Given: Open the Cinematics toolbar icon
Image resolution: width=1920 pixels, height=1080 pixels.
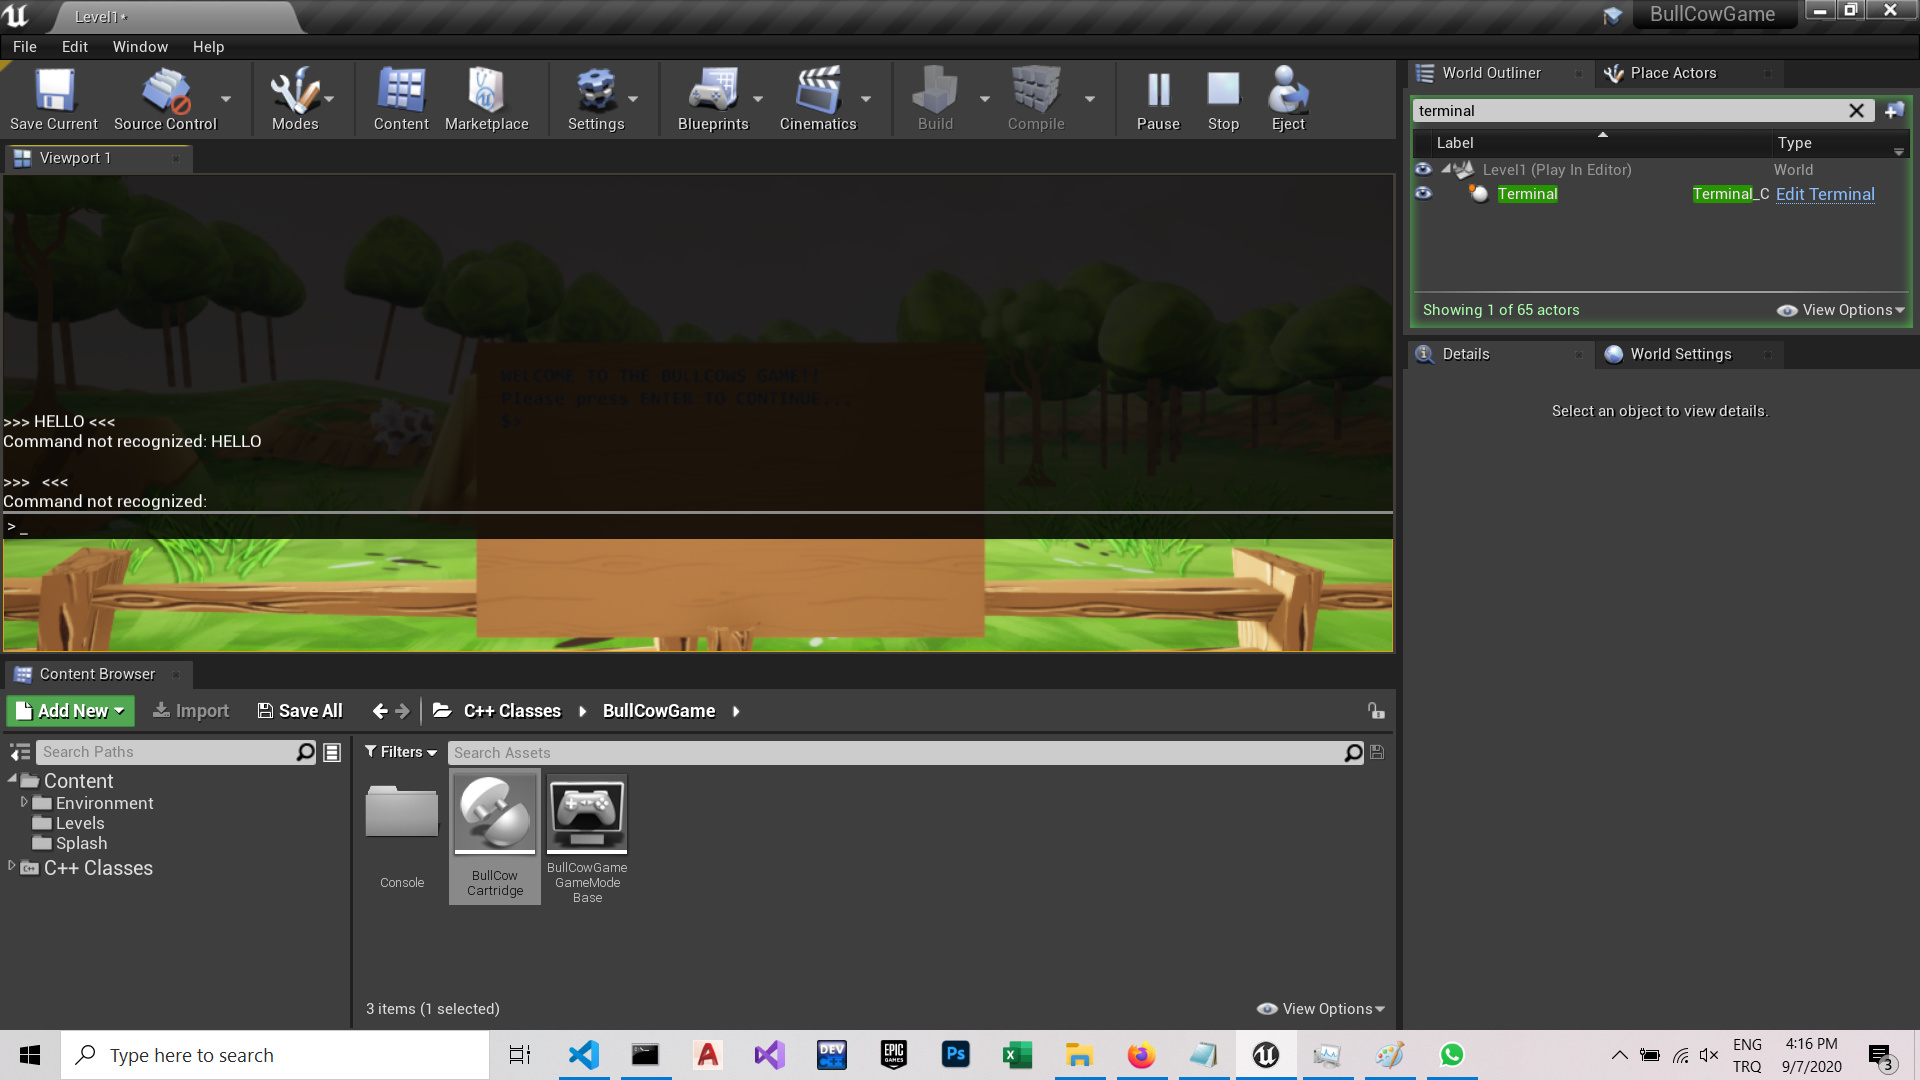Looking at the screenshot, I should coord(817,99).
